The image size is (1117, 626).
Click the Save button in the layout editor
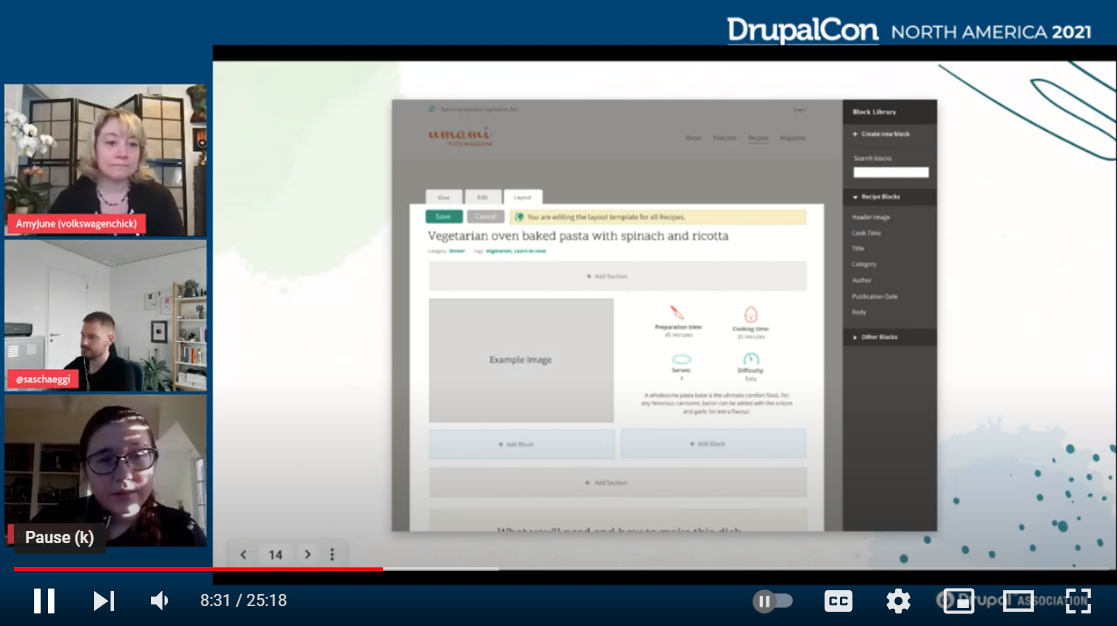[x=444, y=217]
